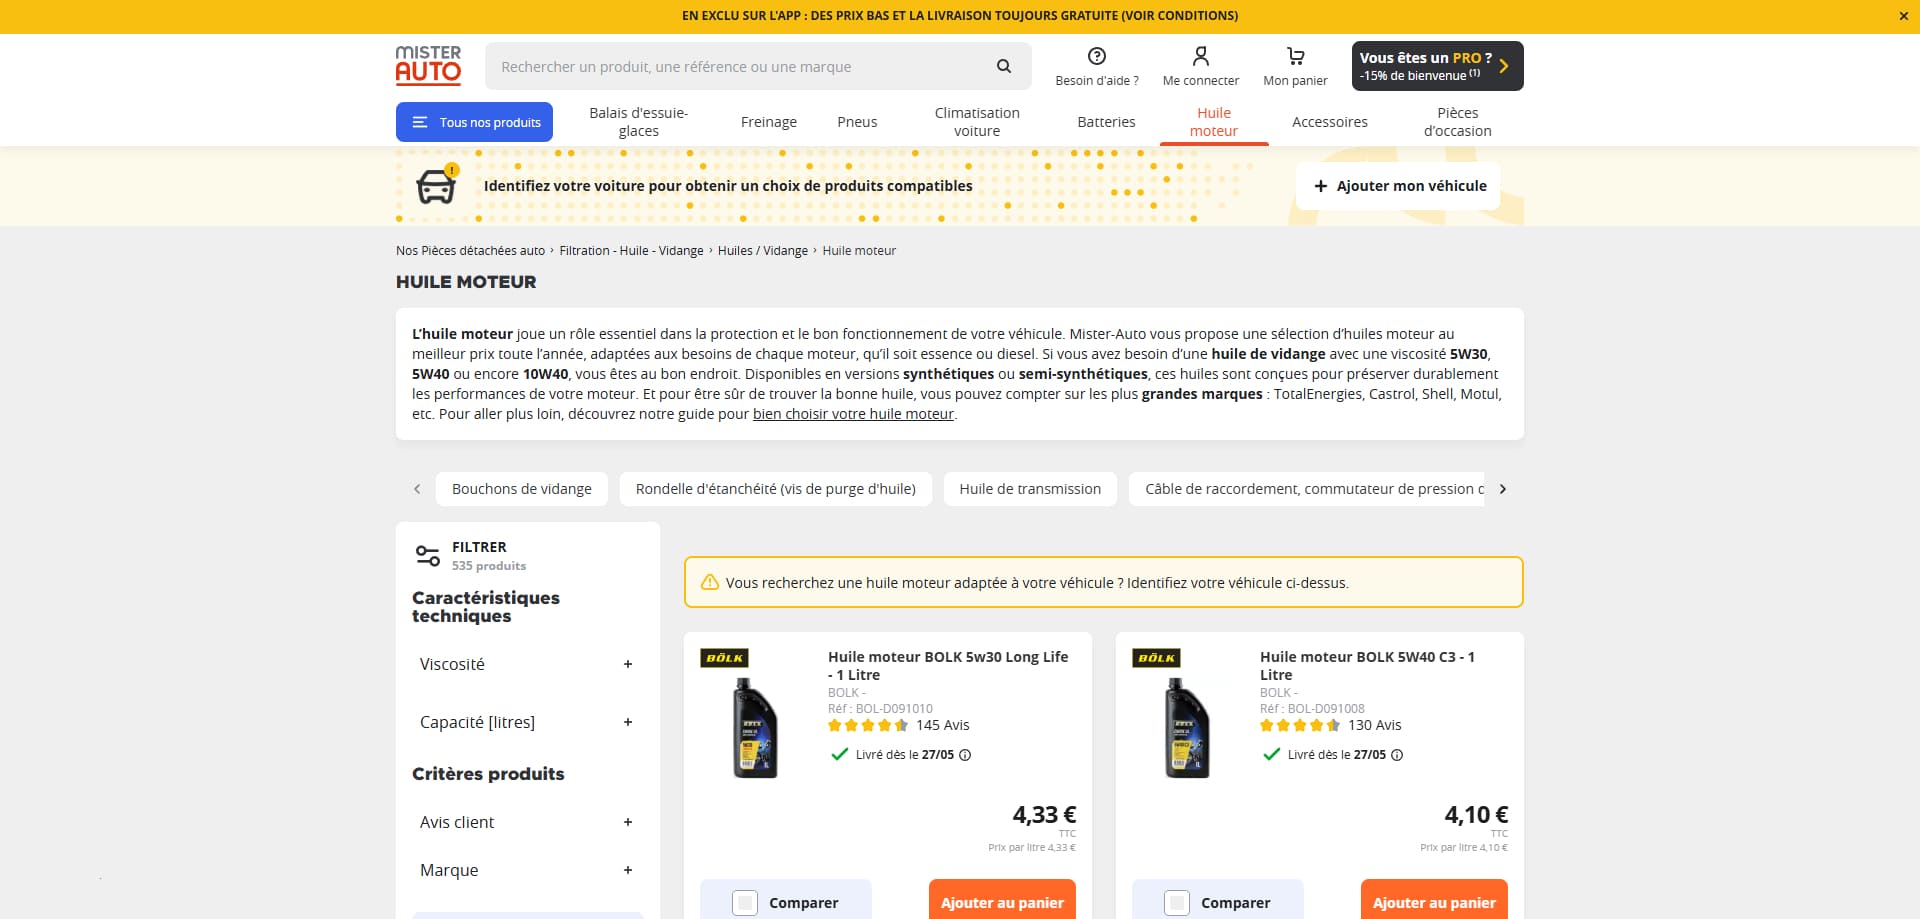Open Climatisation voiture category
The width and height of the screenshot is (1920, 919).
(977, 122)
